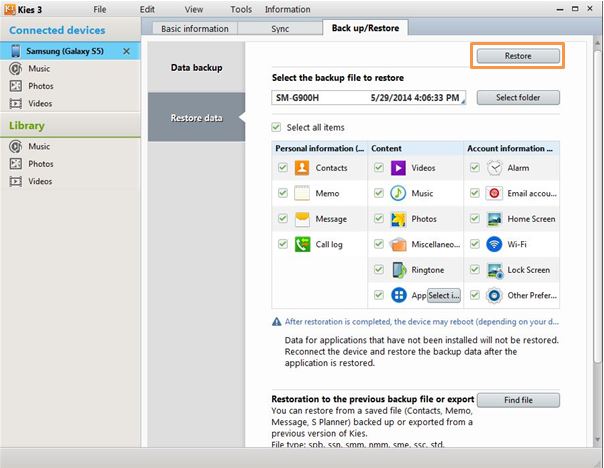This screenshot has height=468, width=604.
Task: Click the Wi-Fi icon
Action: click(x=494, y=244)
